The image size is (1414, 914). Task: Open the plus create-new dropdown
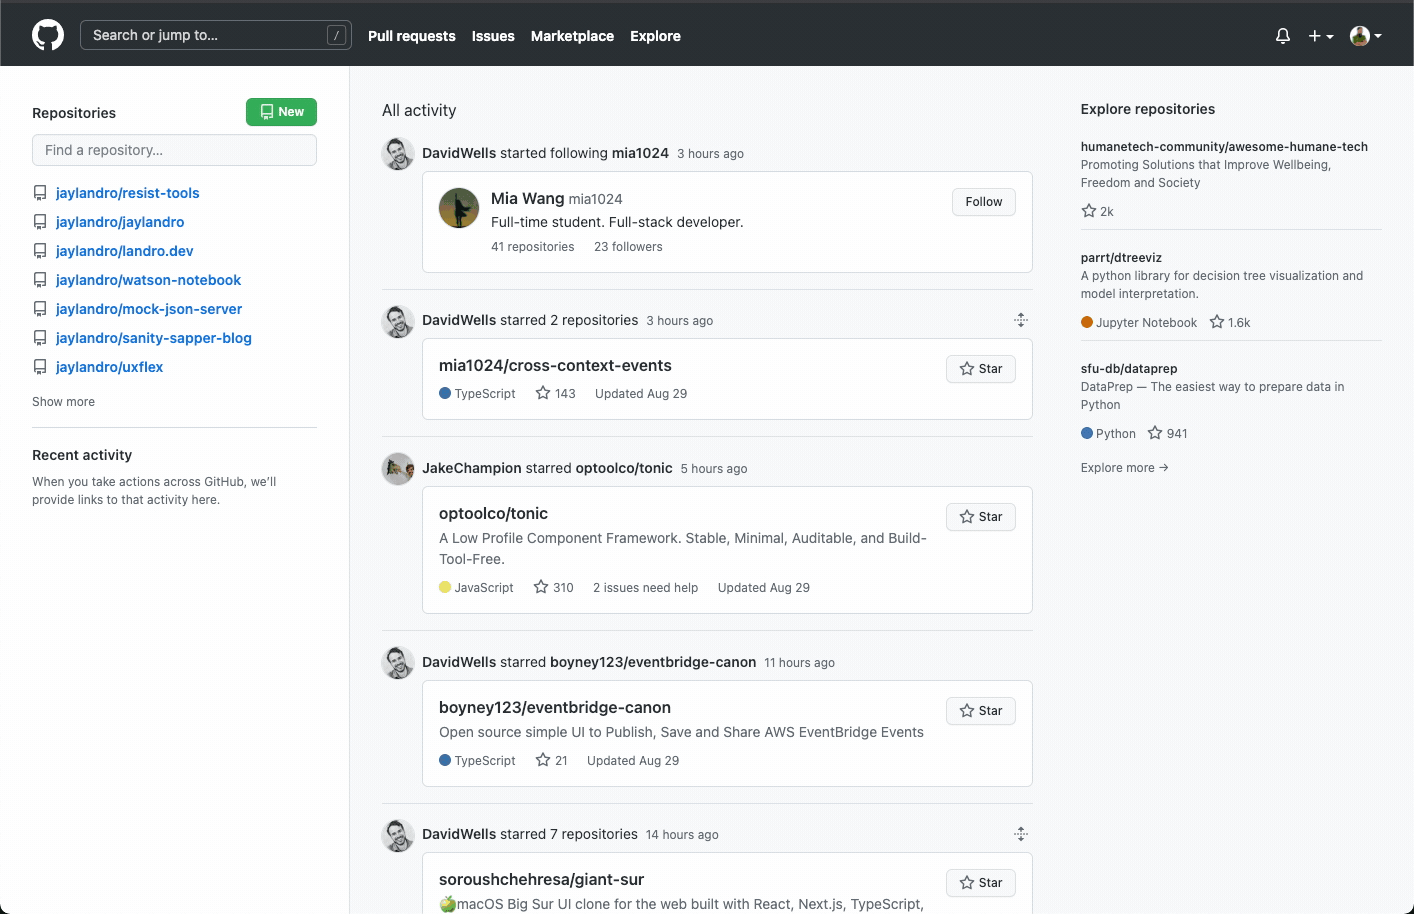tap(1321, 36)
